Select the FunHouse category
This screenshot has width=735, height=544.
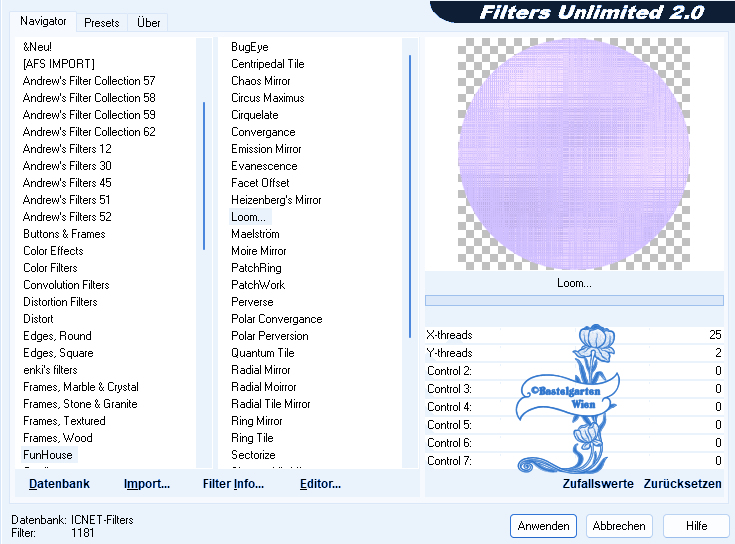(48, 455)
